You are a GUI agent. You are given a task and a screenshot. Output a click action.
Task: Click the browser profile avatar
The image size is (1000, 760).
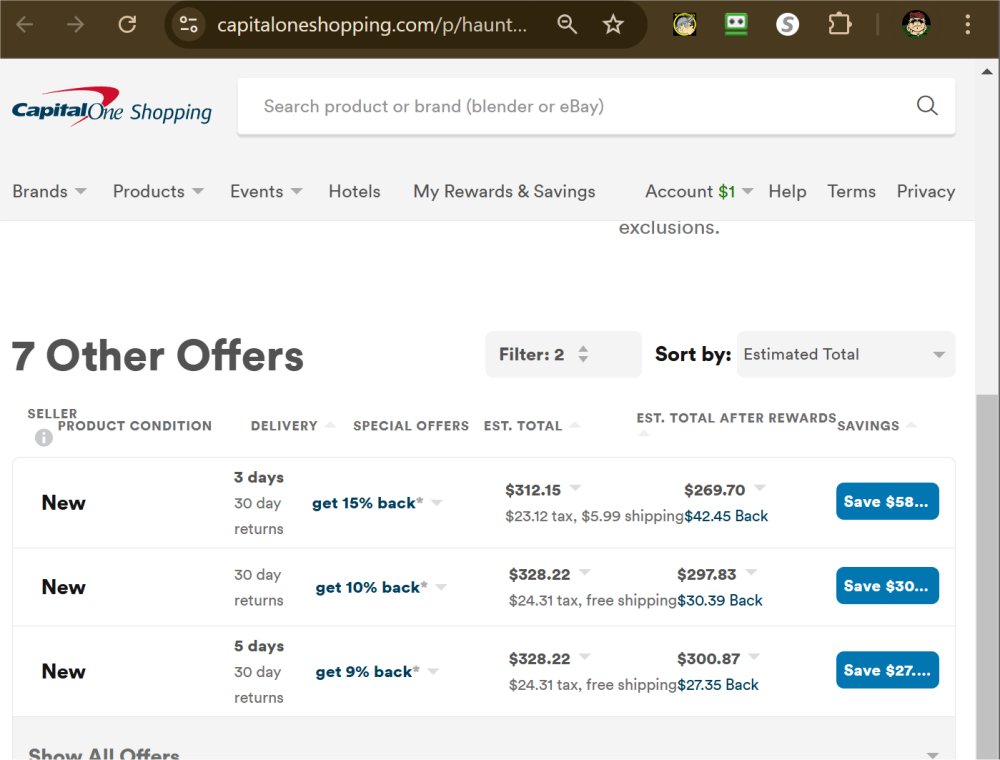(x=917, y=24)
